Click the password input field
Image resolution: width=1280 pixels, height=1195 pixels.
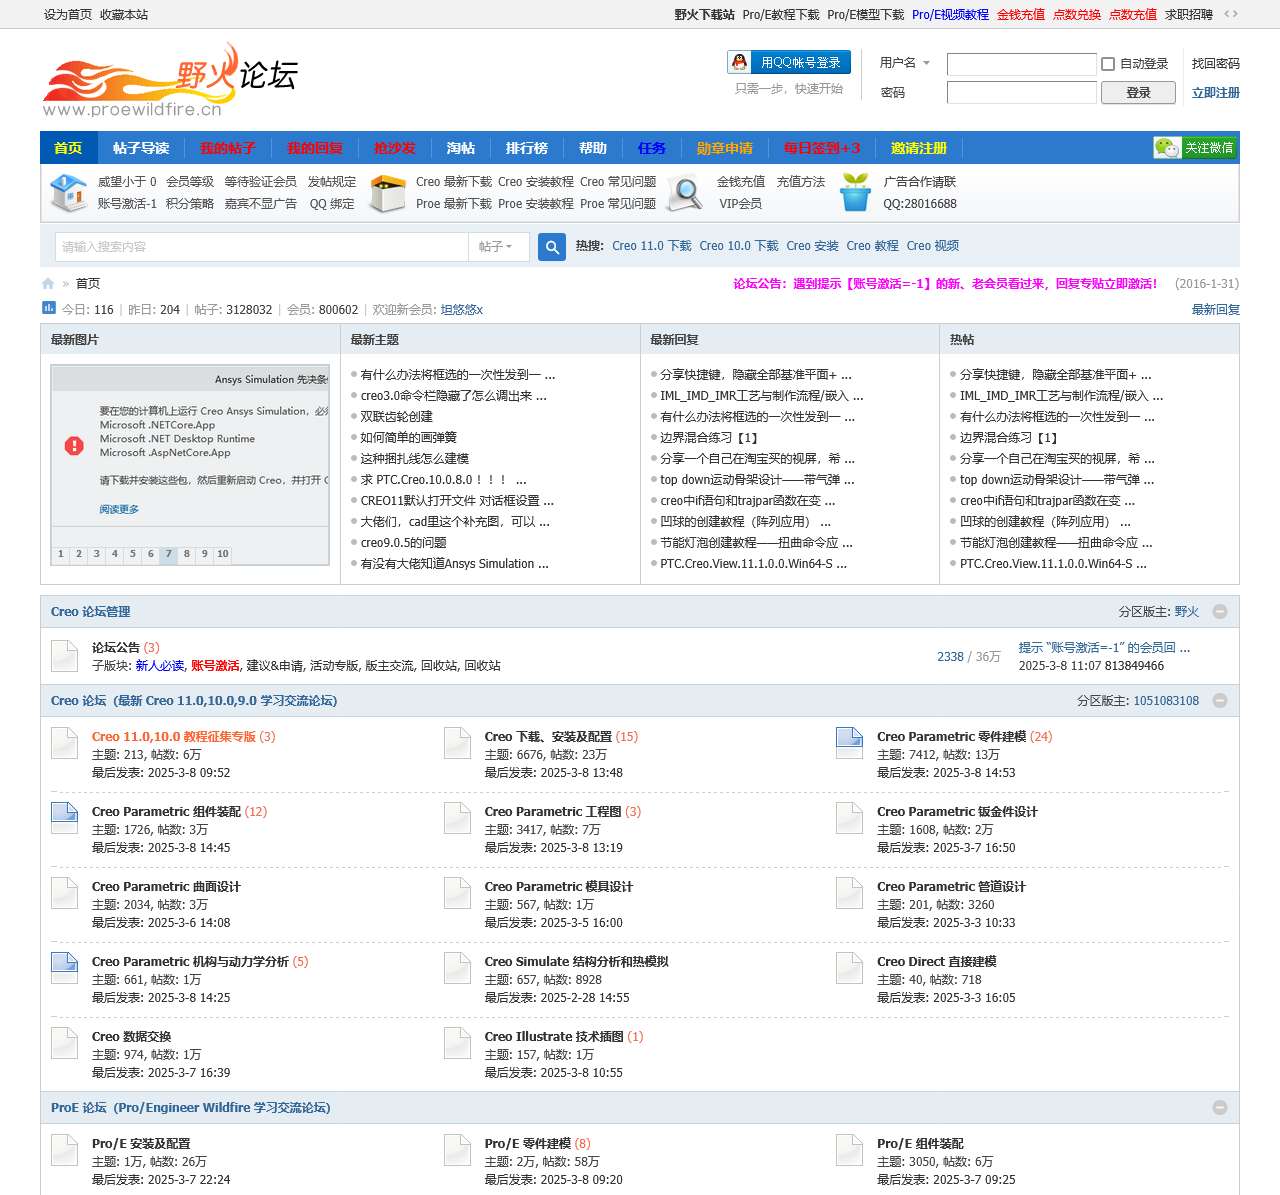pos(1022,93)
